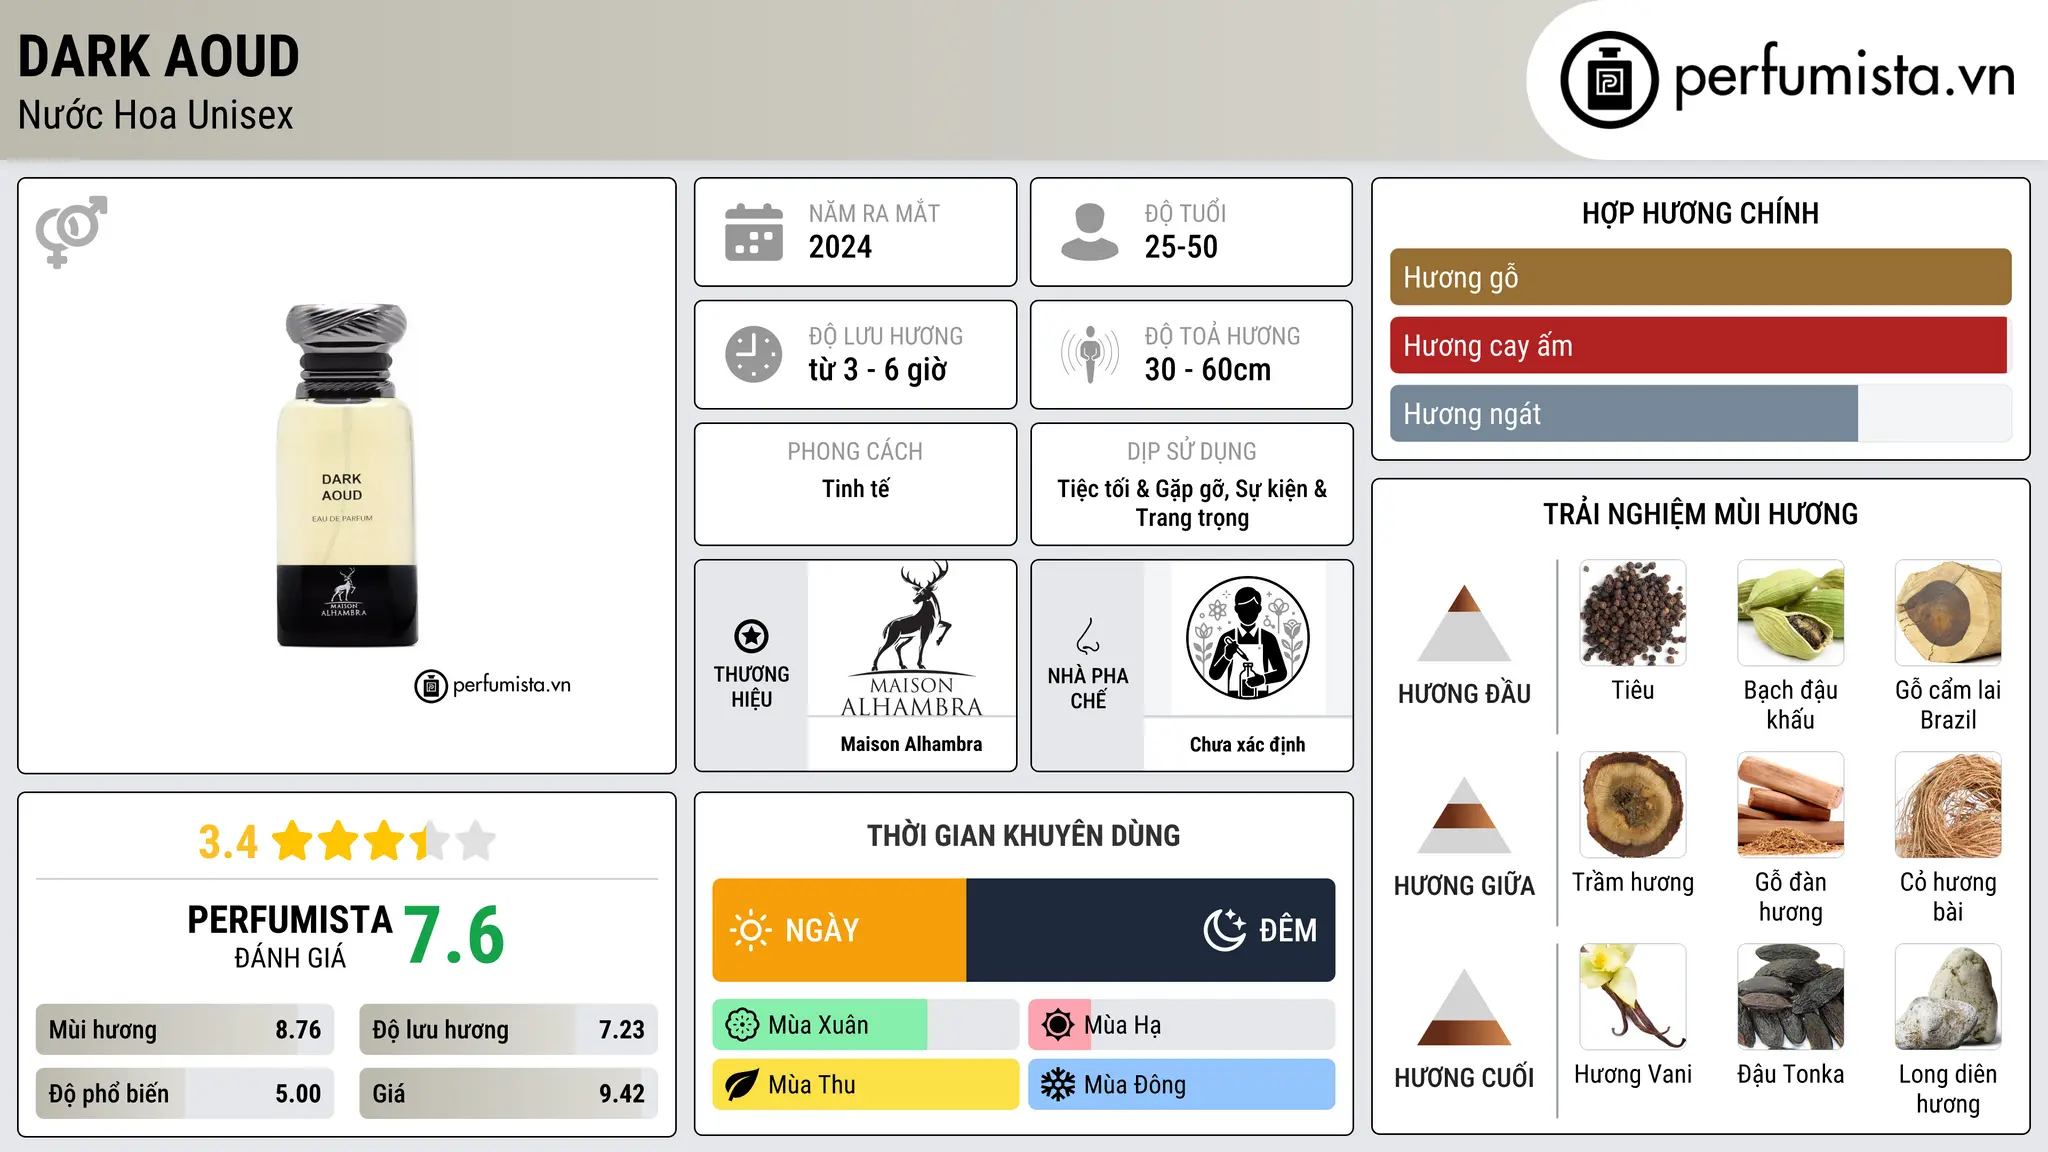Click the Mùa Hạ season bar
This screenshot has width=2048, height=1152.
coord(1181,1025)
